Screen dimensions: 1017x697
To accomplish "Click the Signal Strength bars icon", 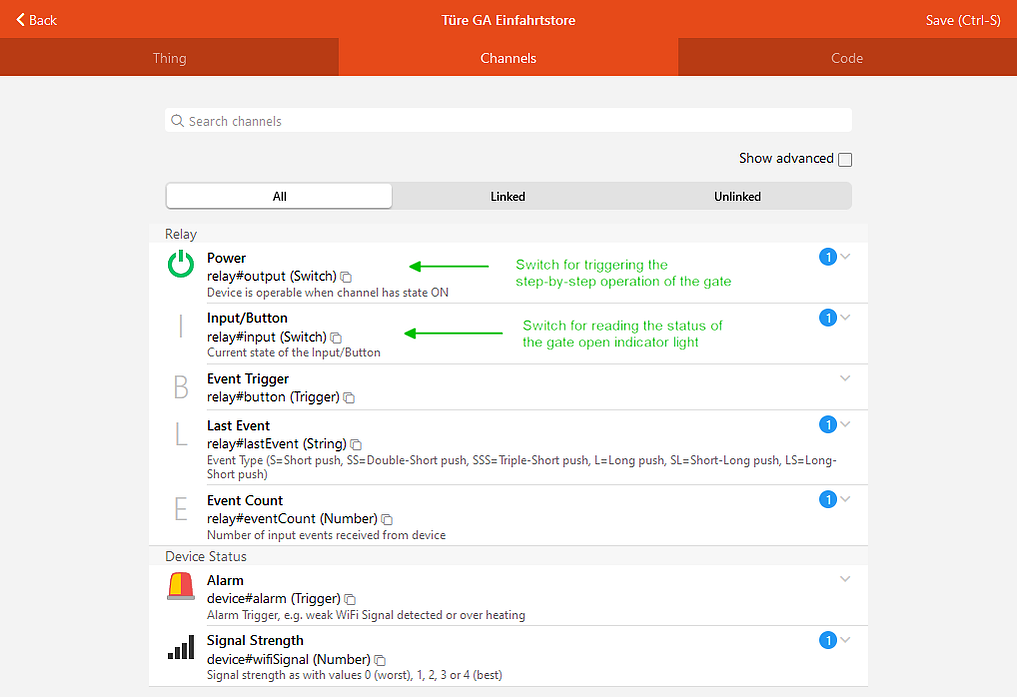I will pyautogui.click(x=181, y=647).
